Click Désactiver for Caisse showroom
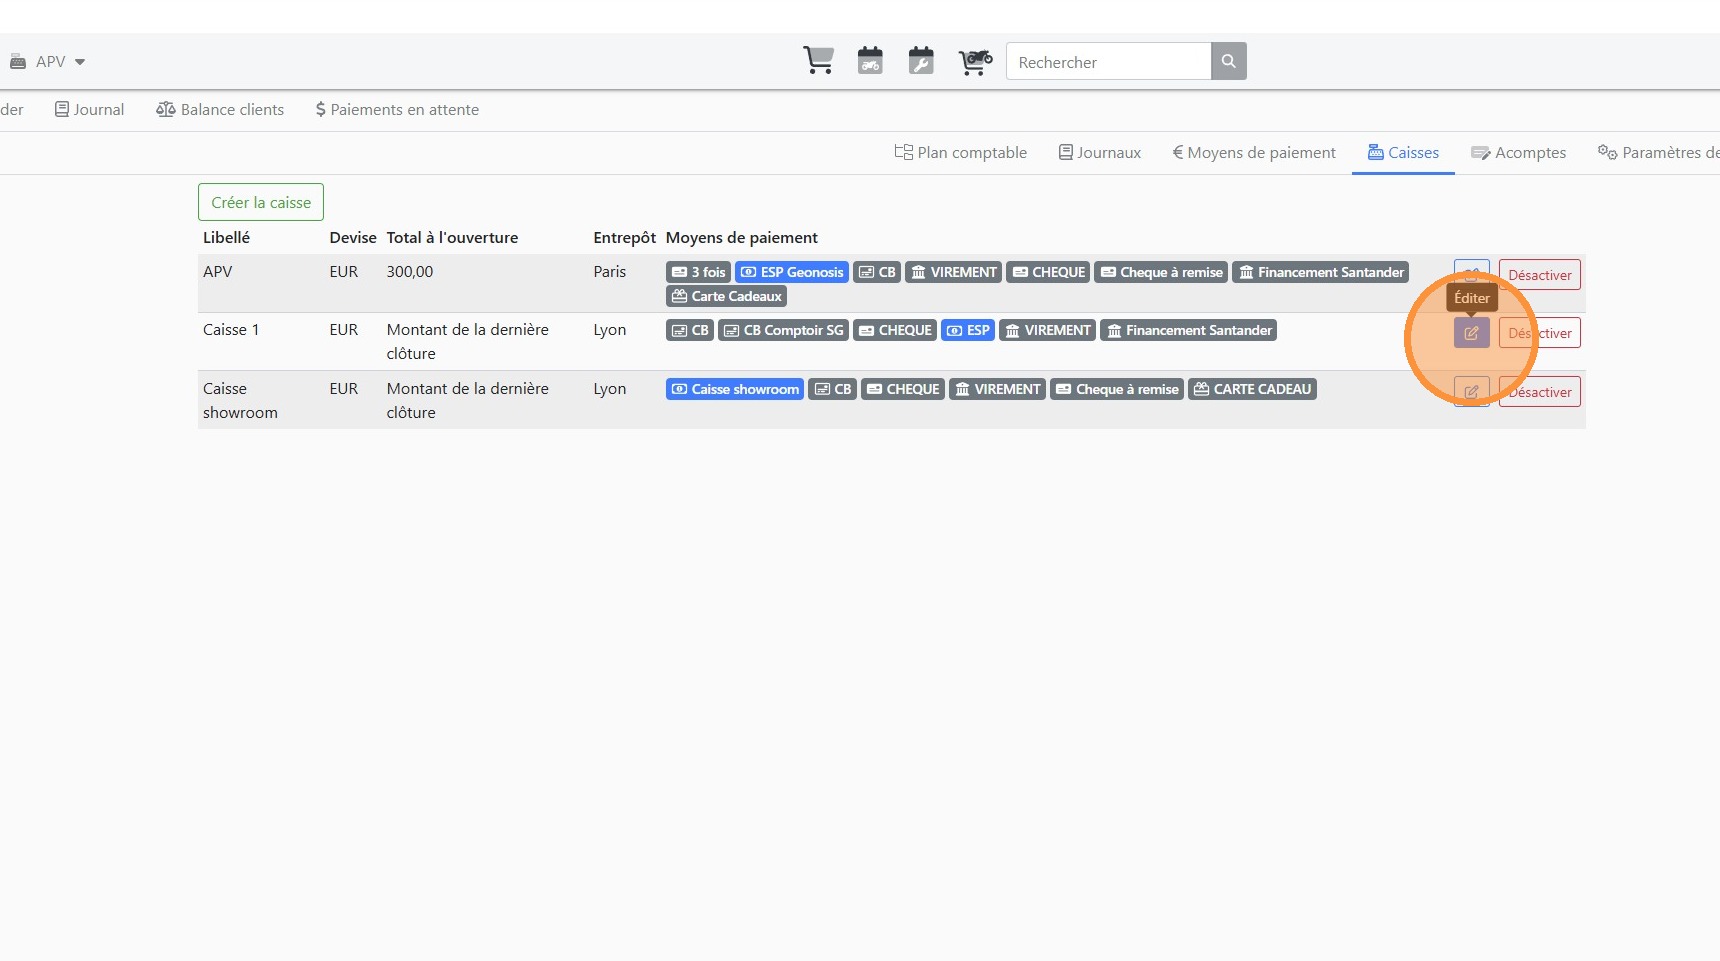Viewport: 1720px width, 961px height. (1540, 392)
